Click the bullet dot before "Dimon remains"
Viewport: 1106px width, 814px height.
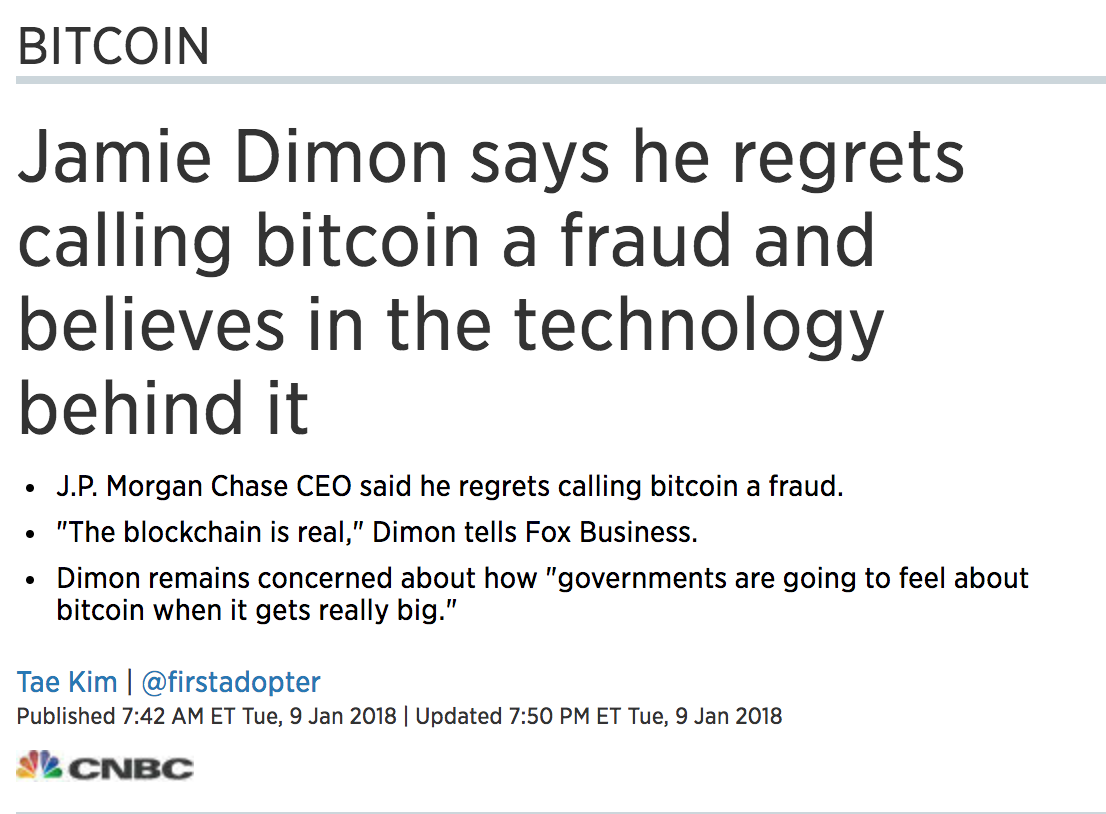tap(31, 579)
